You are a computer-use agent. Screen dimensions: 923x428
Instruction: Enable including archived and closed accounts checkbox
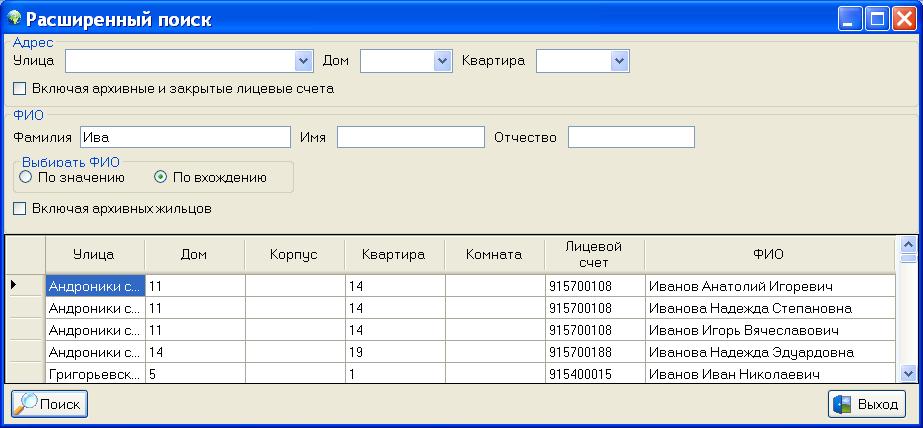pyautogui.click(x=20, y=89)
